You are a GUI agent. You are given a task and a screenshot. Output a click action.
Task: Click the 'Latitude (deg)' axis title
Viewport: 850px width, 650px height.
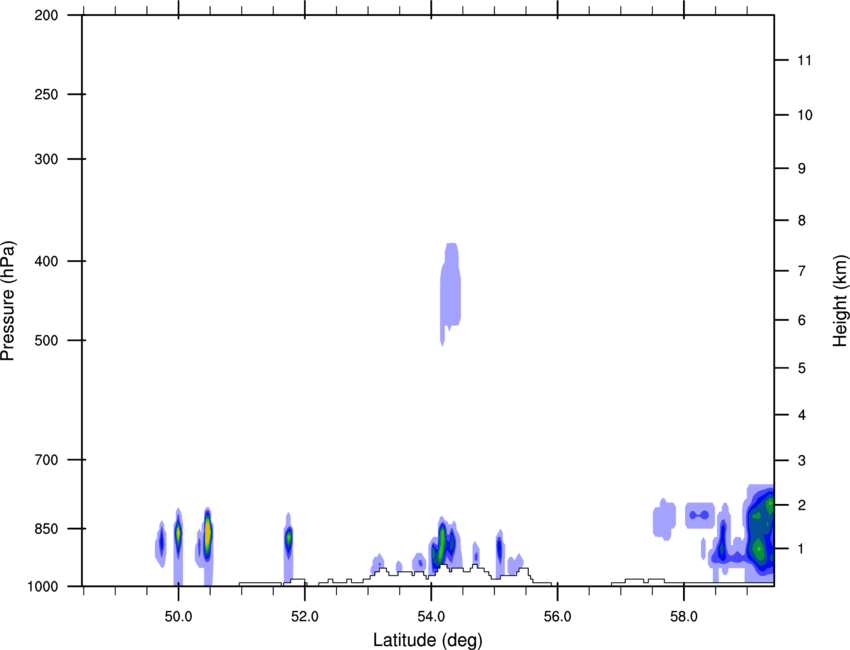pyautogui.click(x=427, y=640)
